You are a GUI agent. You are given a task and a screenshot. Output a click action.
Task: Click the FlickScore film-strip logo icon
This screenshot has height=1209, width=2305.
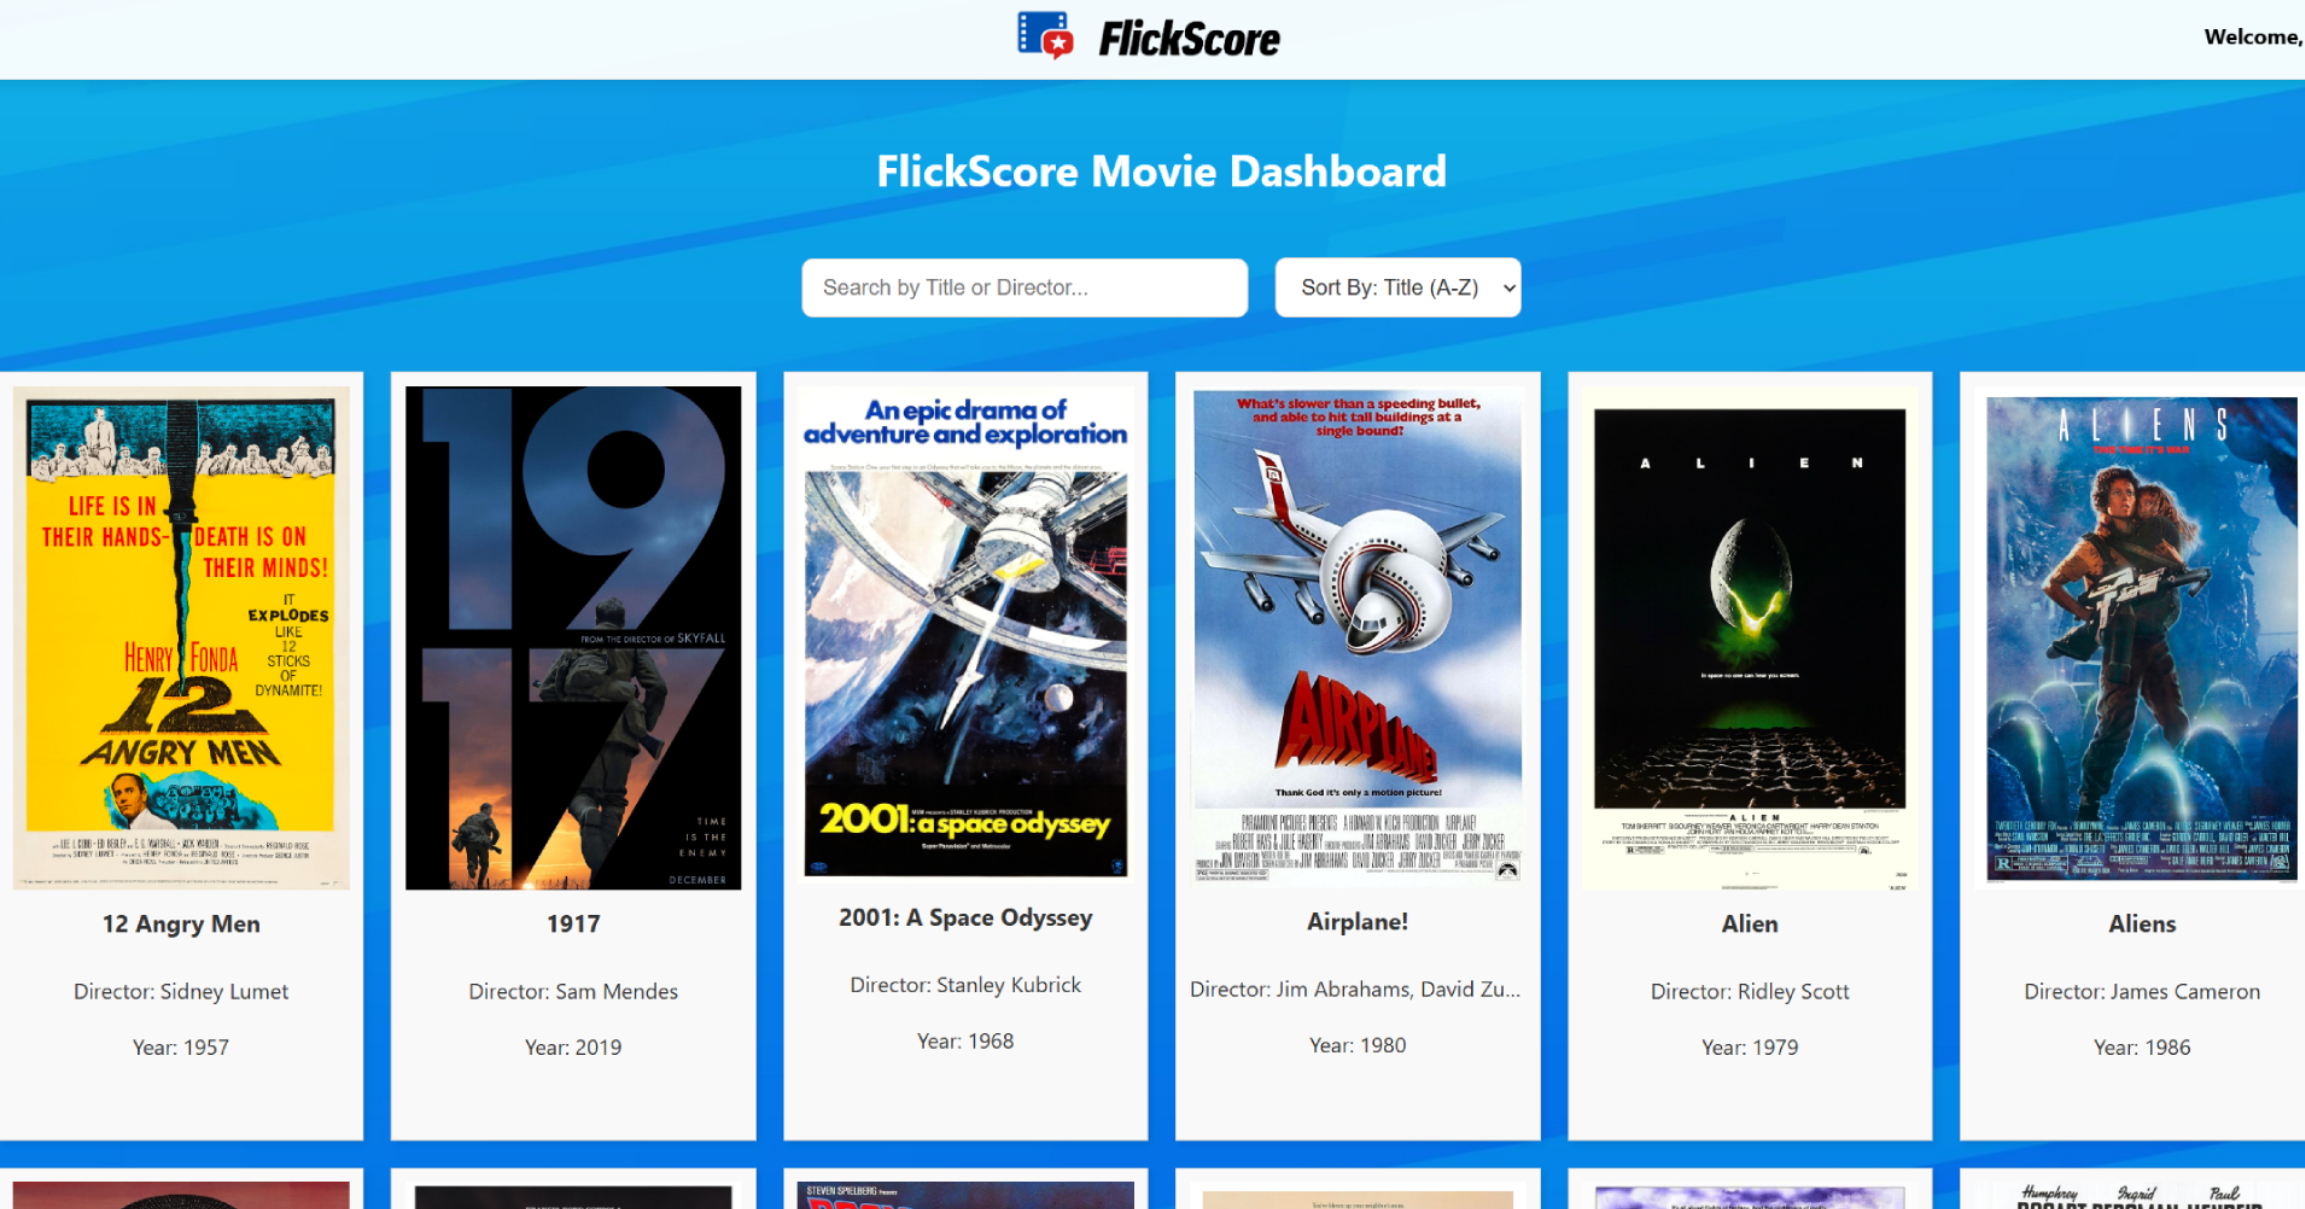(x=1046, y=36)
